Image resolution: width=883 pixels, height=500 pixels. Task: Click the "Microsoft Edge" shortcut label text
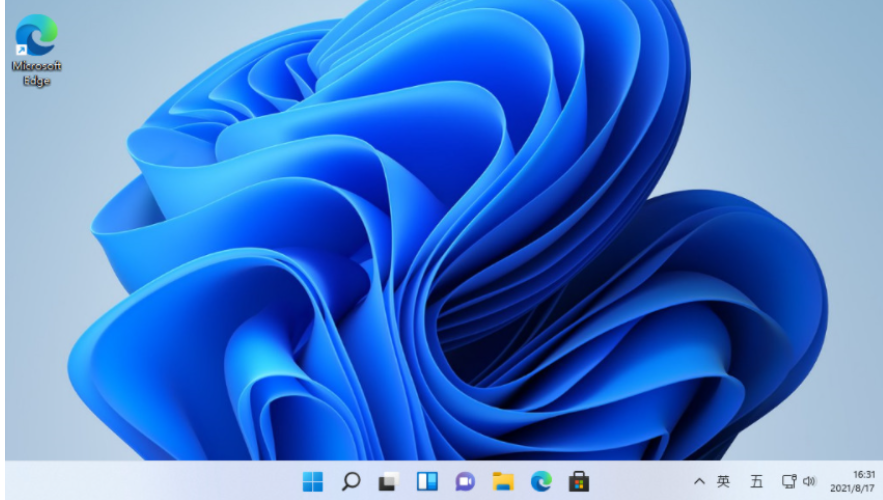point(36,73)
